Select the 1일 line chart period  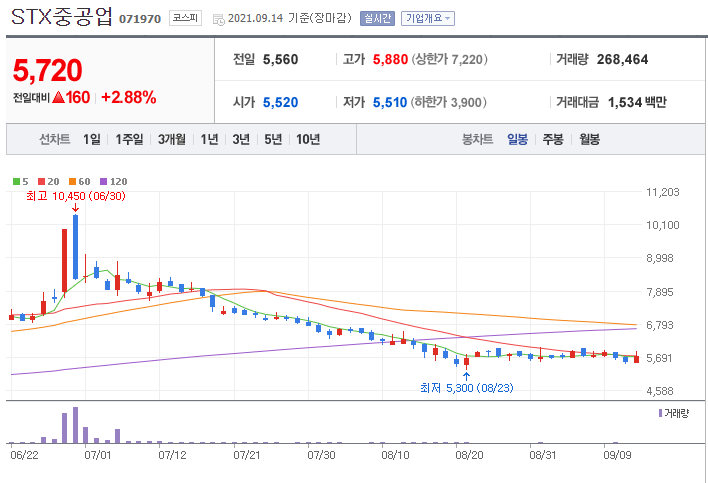[92, 139]
